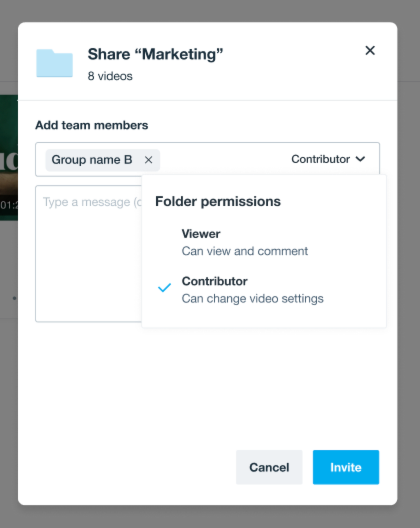Open the Contributor role dropdown label

tap(320, 159)
